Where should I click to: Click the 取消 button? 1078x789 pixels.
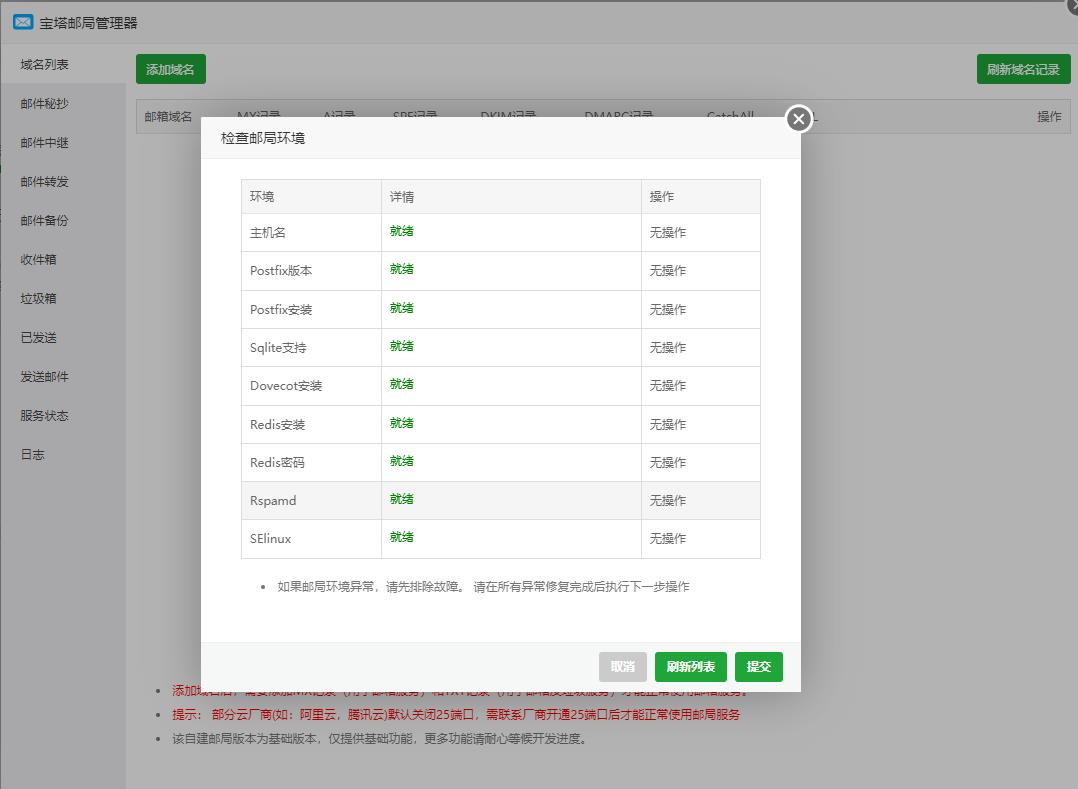(x=623, y=667)
